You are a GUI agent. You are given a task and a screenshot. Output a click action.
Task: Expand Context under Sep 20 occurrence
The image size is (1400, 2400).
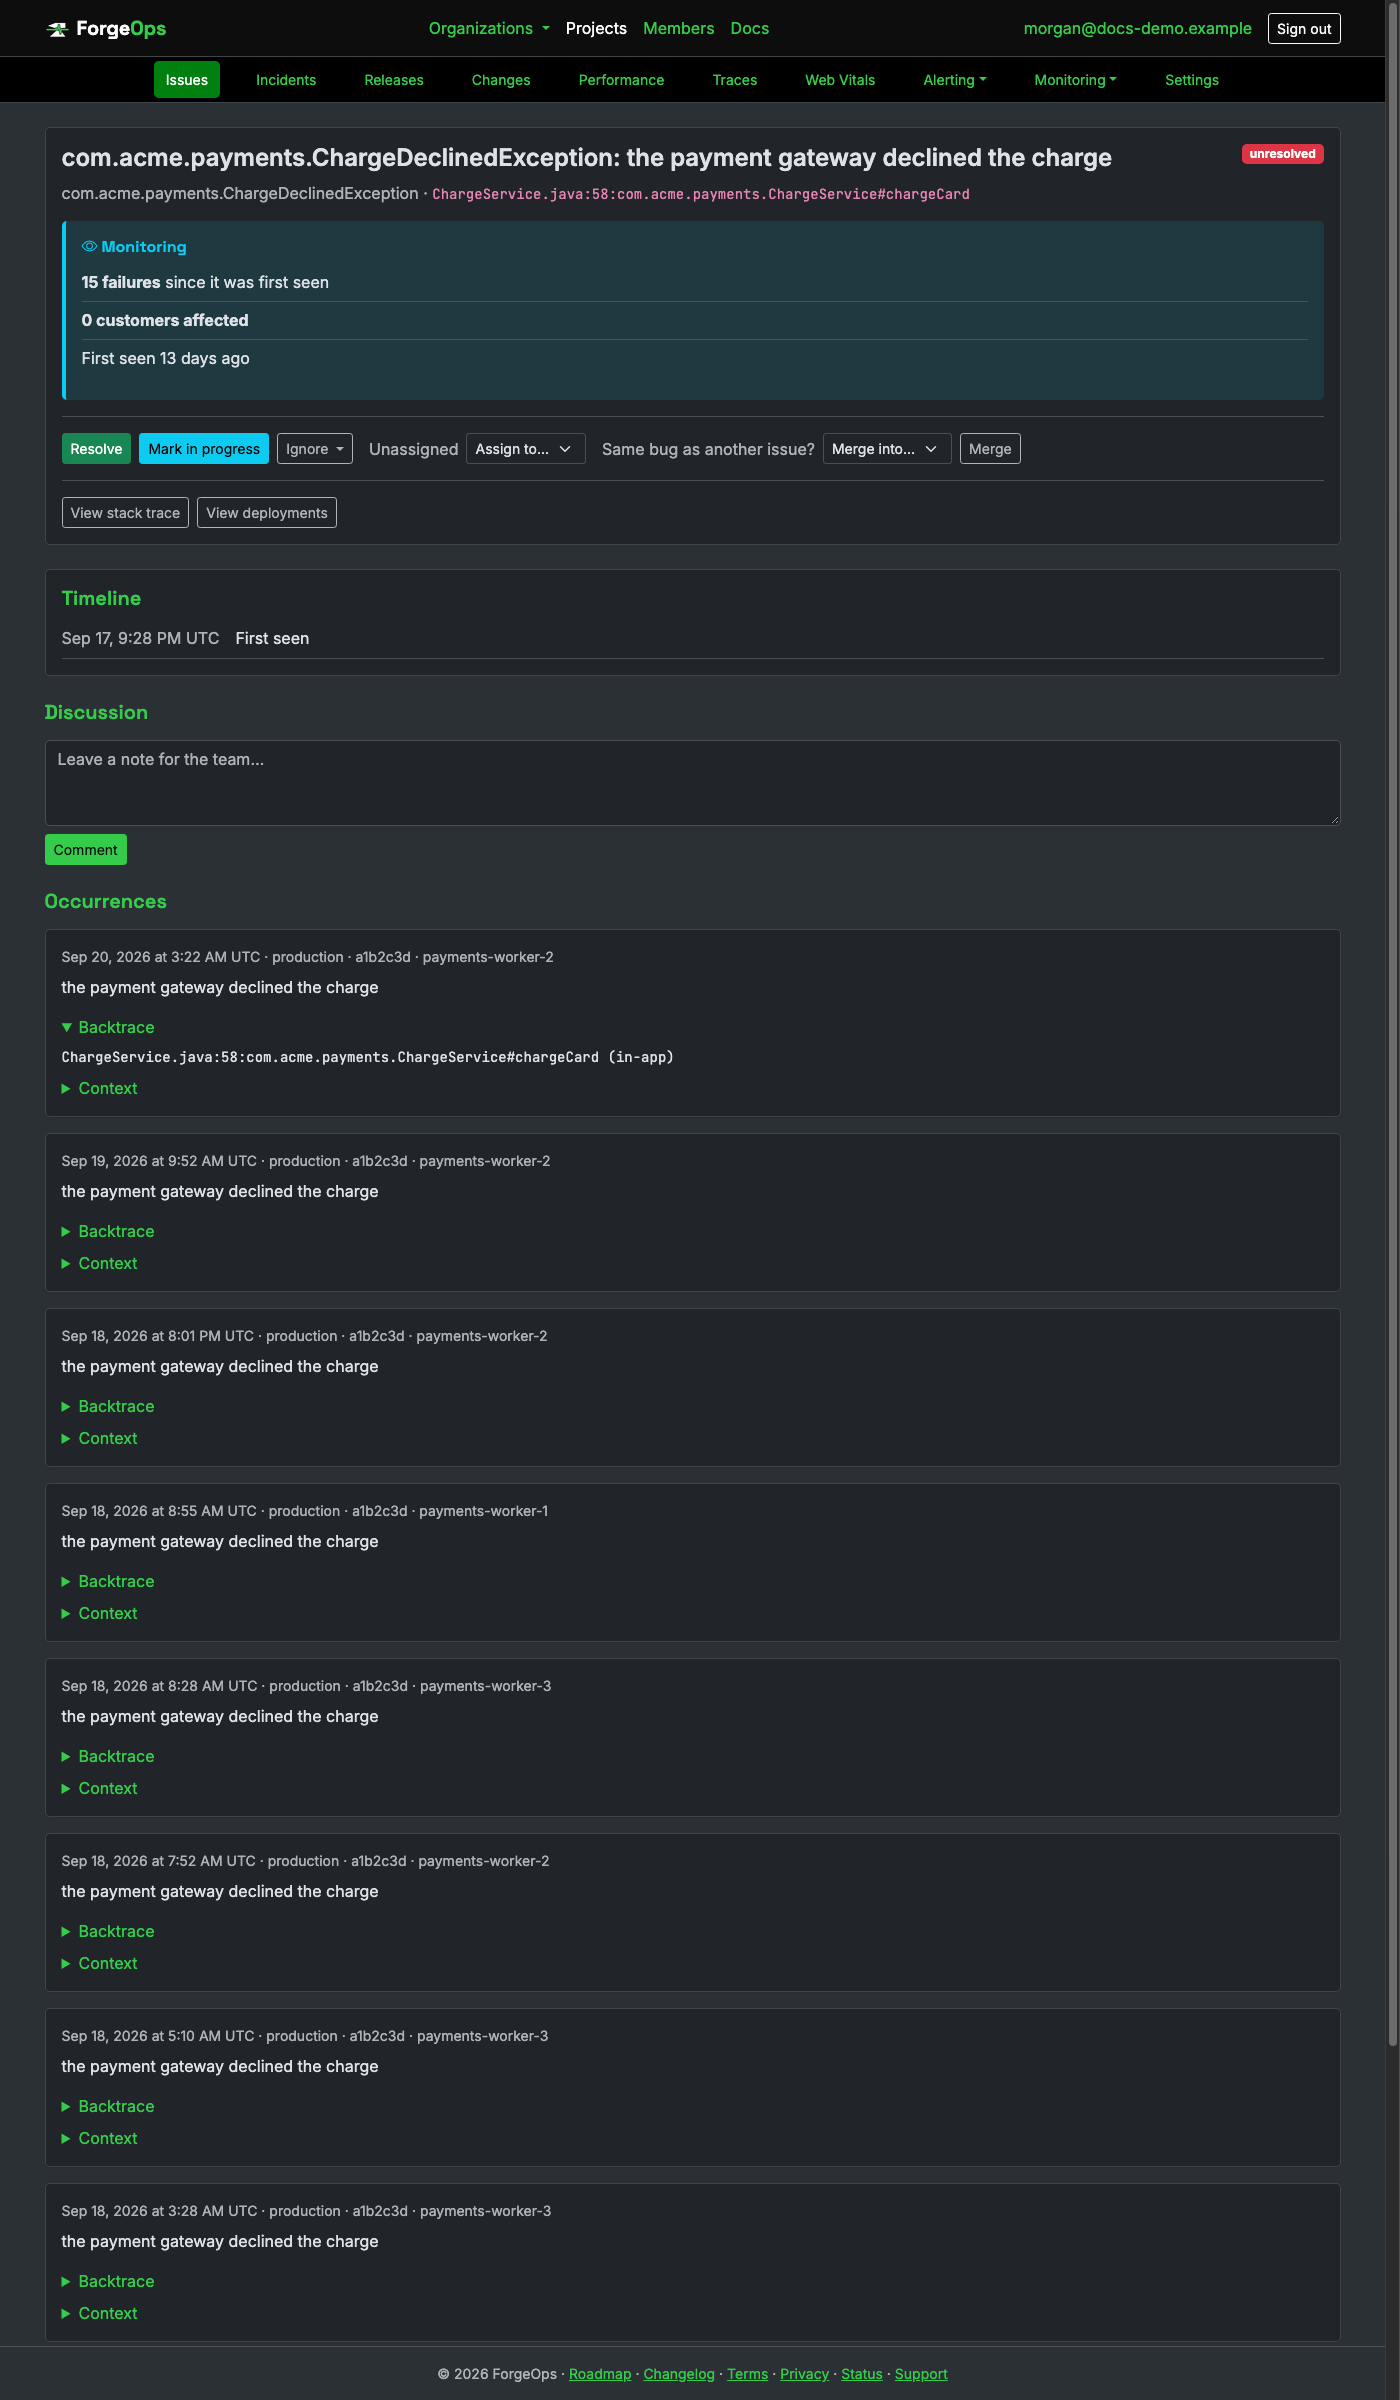pos(100,1088)
